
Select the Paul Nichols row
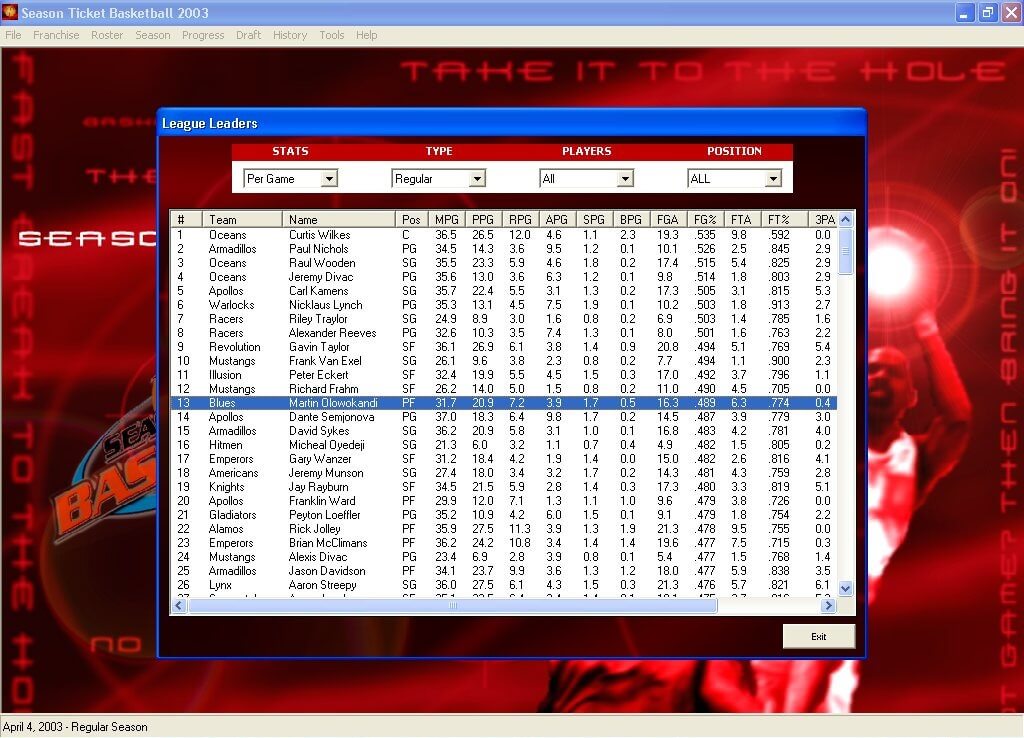click(x=504, y=249)
